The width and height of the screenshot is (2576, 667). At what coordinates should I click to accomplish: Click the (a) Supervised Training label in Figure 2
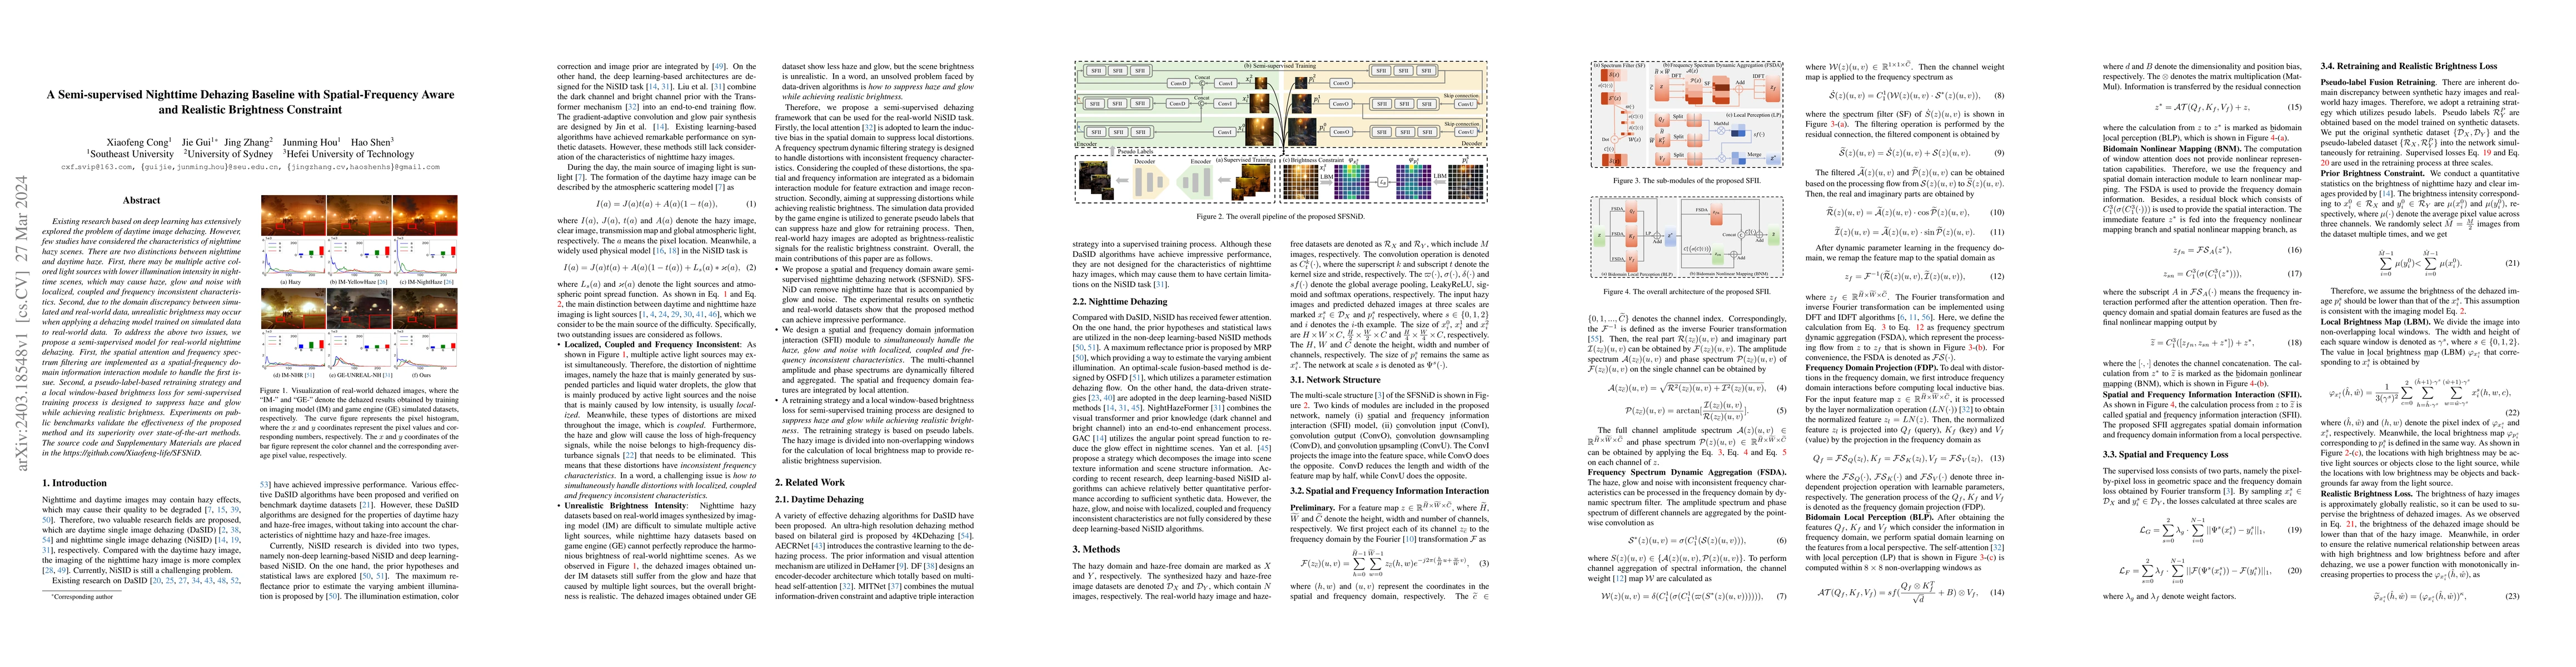(1245, 159)
